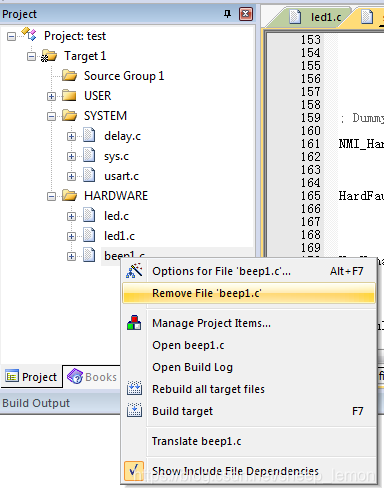Image resolution: width=384 pixels, height=494 pixels.
Task: Expand delay.c dependencies
Action: click(71, 136)
